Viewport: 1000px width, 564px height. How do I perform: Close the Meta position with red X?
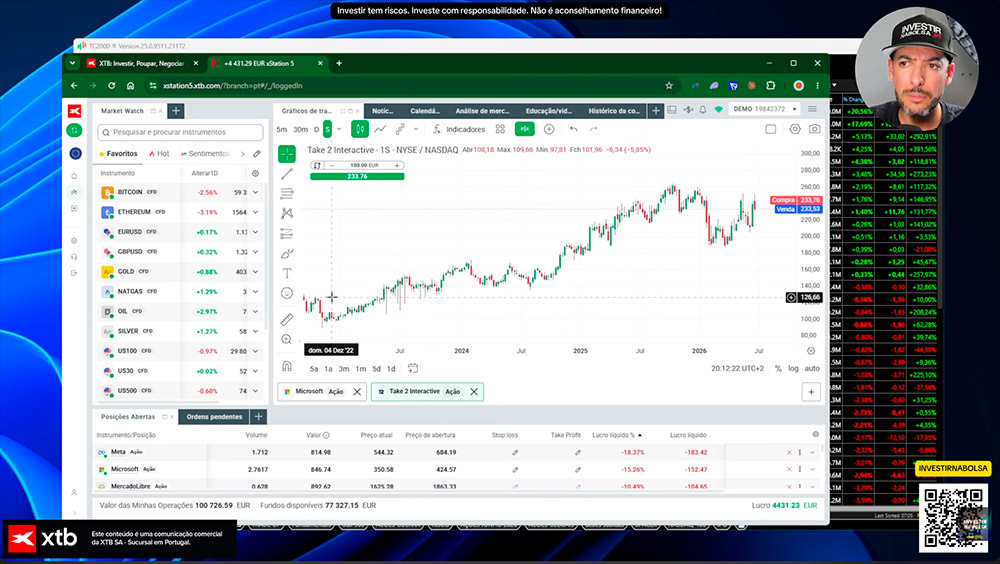point(789,452)
